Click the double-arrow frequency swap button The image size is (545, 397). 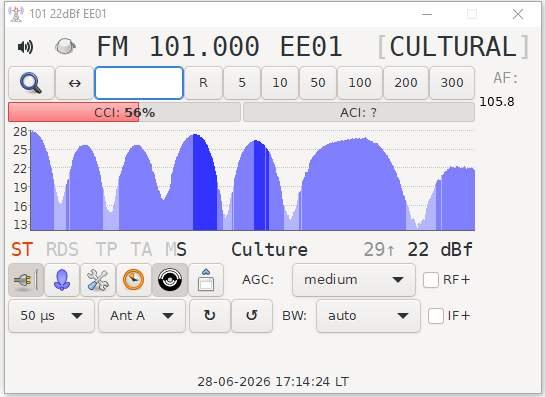(x=74, y=83)
